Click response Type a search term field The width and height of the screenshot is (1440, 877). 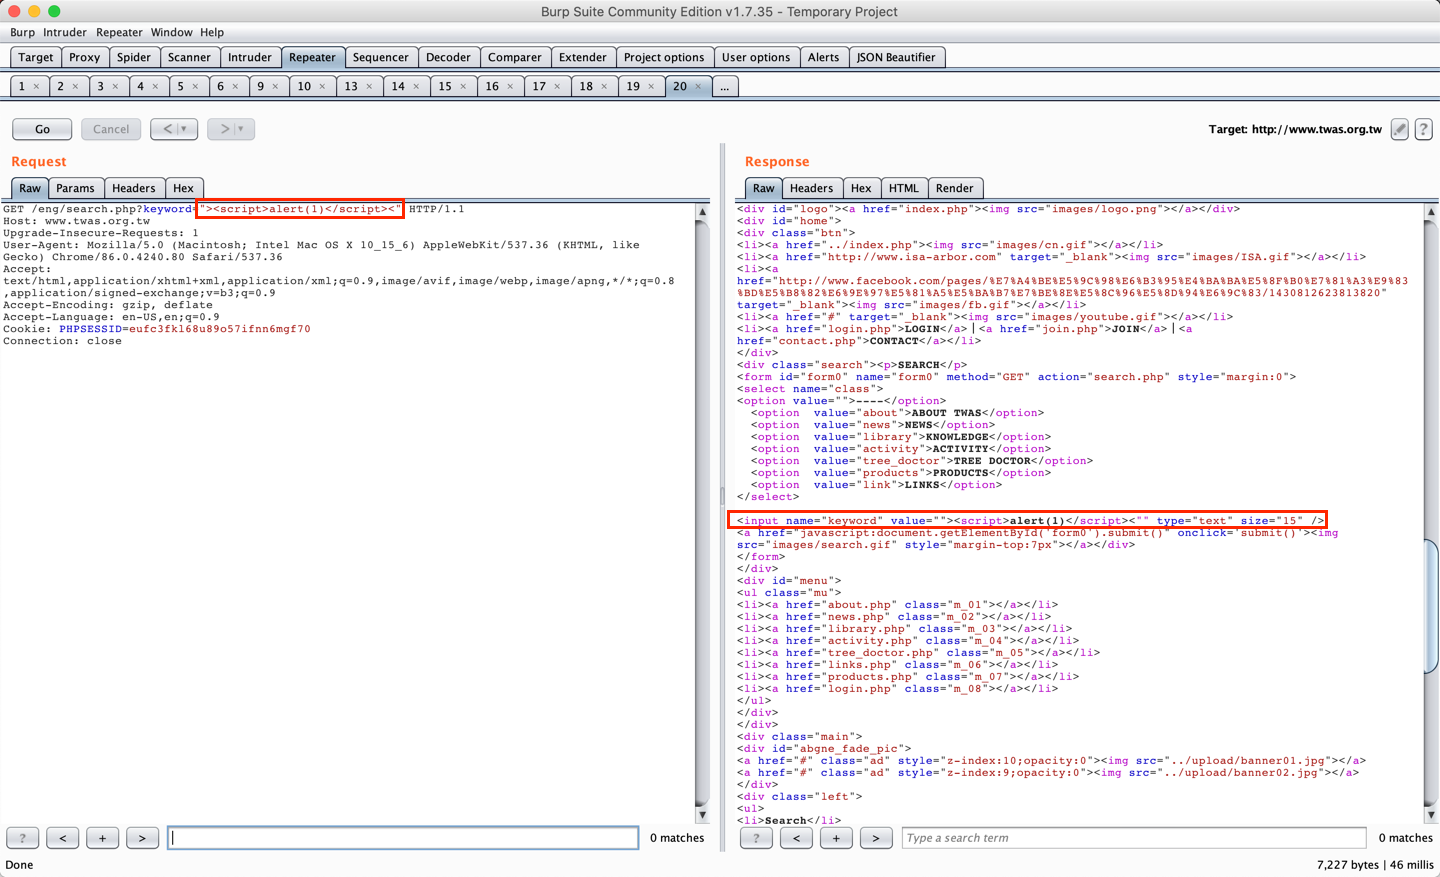tap(1134, 838)
